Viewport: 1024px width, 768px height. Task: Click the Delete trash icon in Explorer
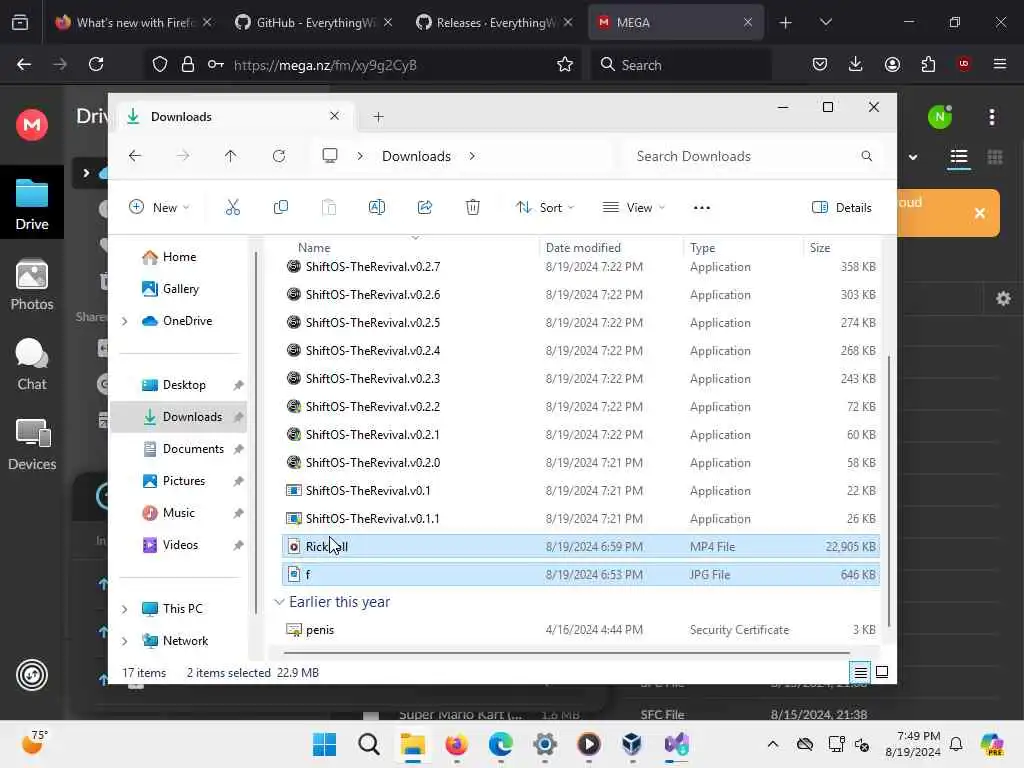(x=473, y=208)
